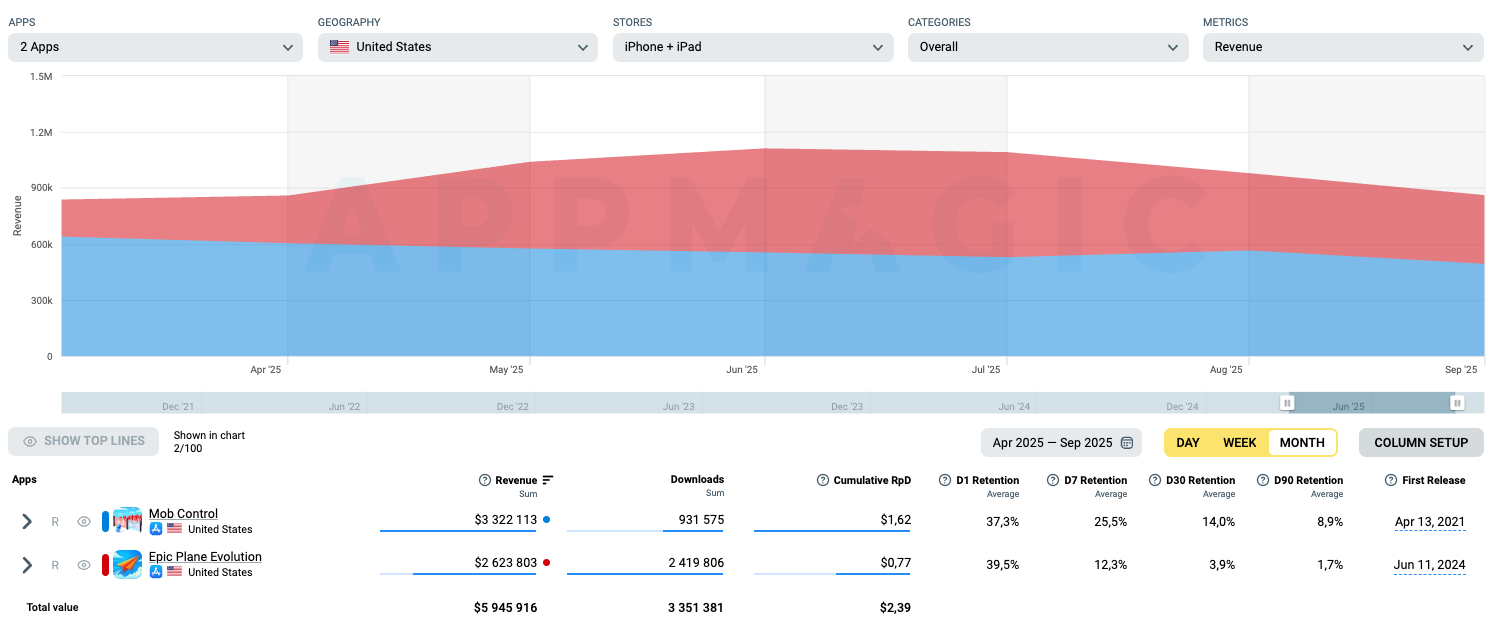Open the Apr 2025 — Sep 2025 date picker
1488x629 pixels.
(x=1061, y=443)
